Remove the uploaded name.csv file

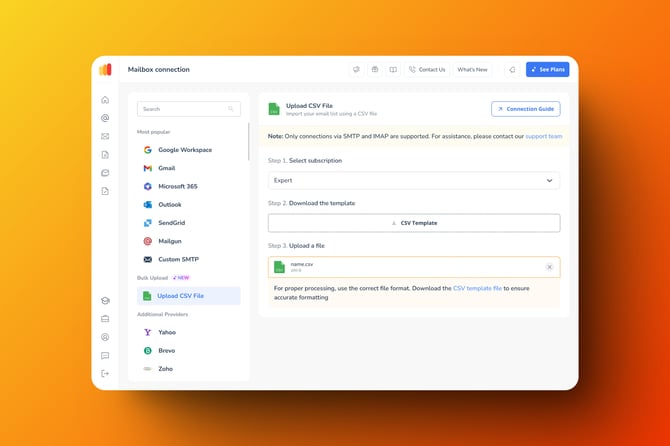tap(549, 267)
